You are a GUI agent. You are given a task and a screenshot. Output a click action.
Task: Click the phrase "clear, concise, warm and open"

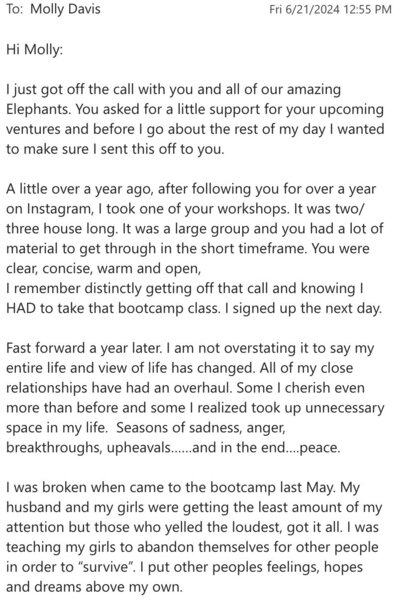point(103,269)
